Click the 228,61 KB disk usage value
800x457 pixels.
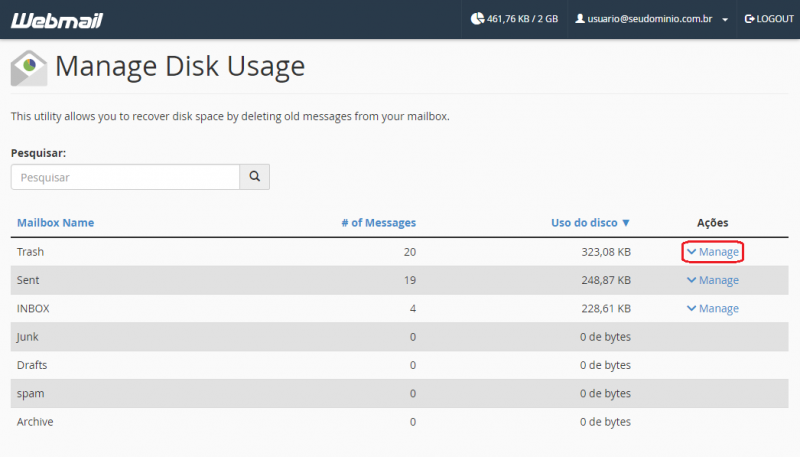tap(606, 309)
